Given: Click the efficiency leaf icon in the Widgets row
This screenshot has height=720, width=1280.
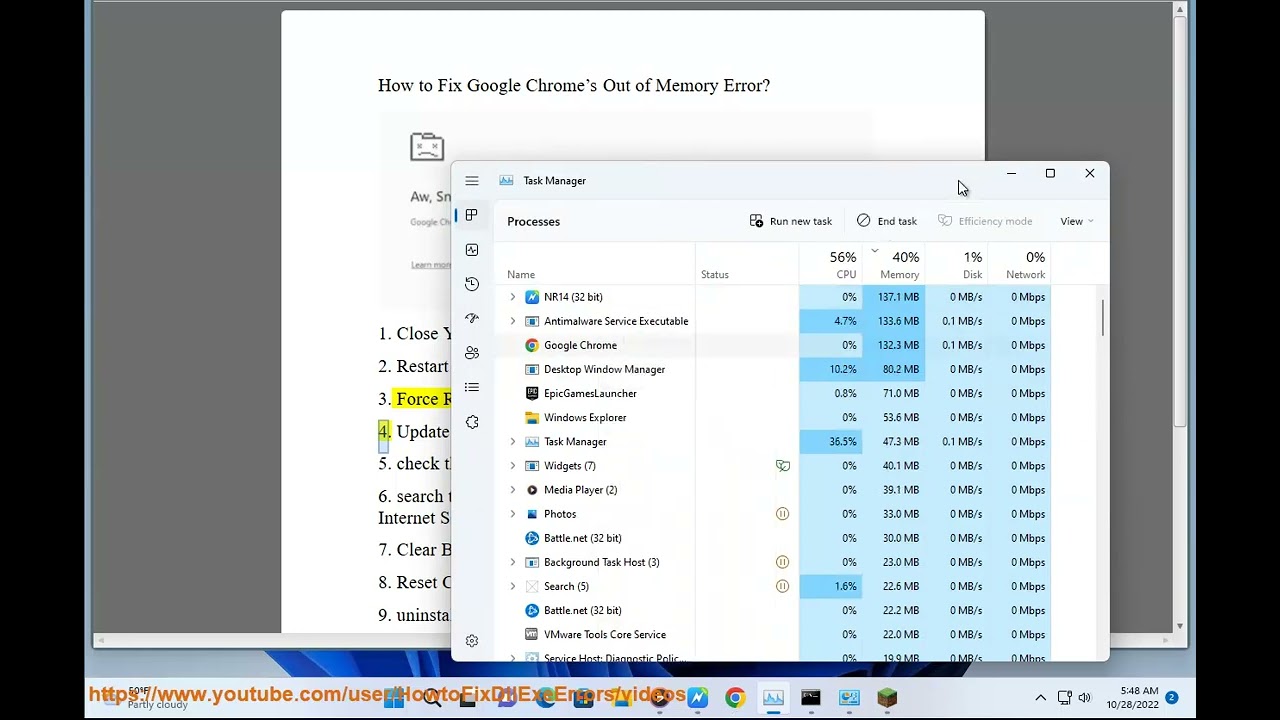Looking at the screenshot, I should click(783, 466).
